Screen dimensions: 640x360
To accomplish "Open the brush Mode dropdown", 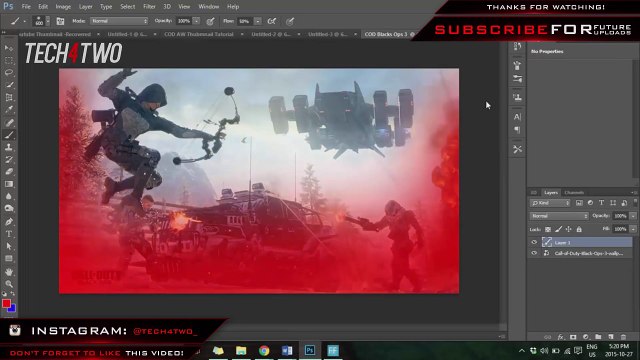I will click(119, 21).
